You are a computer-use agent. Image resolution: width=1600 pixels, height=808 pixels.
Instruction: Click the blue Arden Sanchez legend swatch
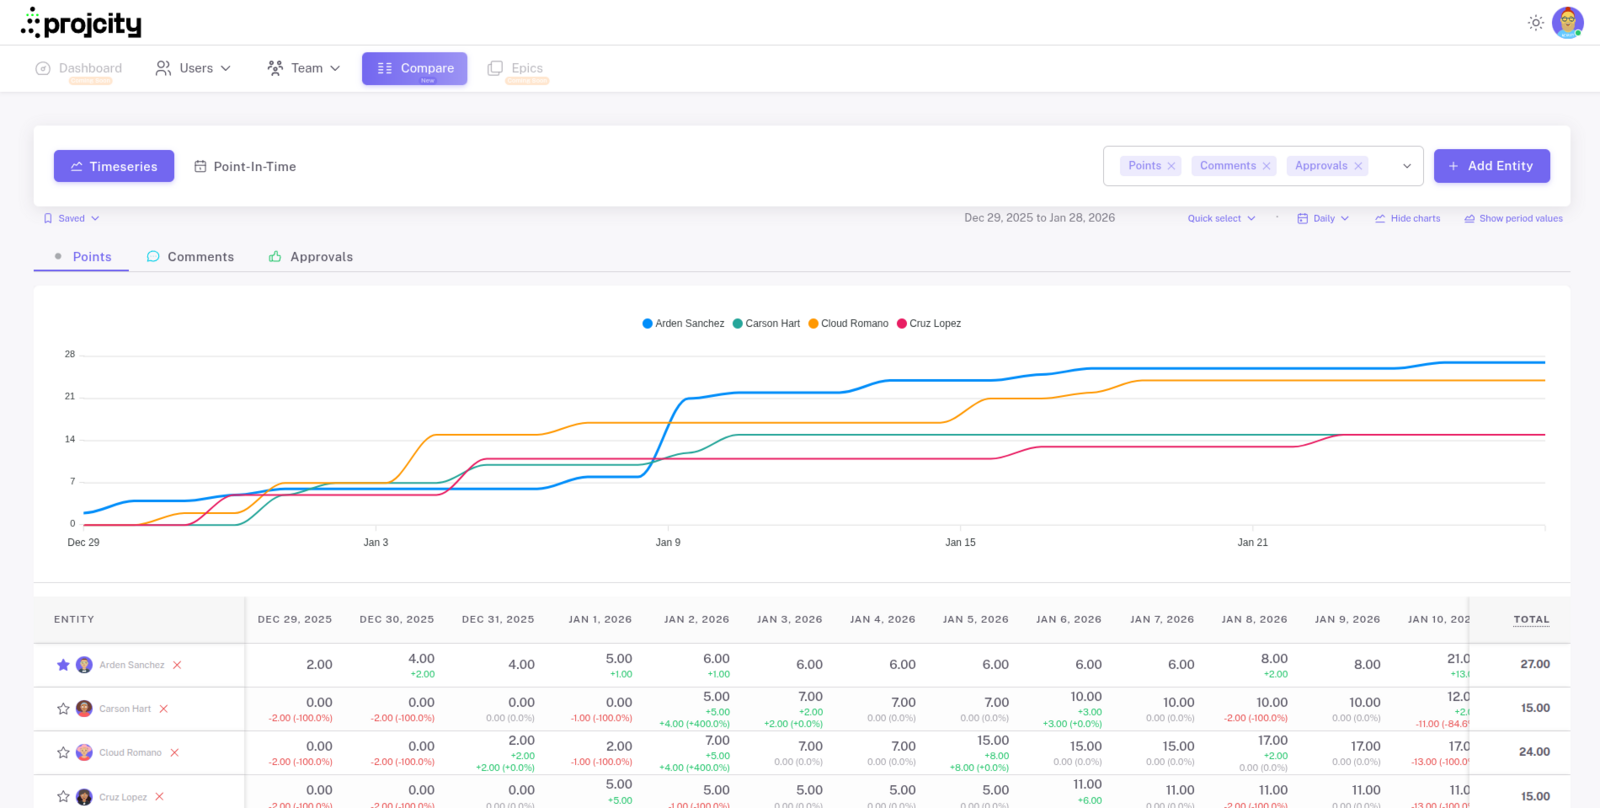click(647, 324)
